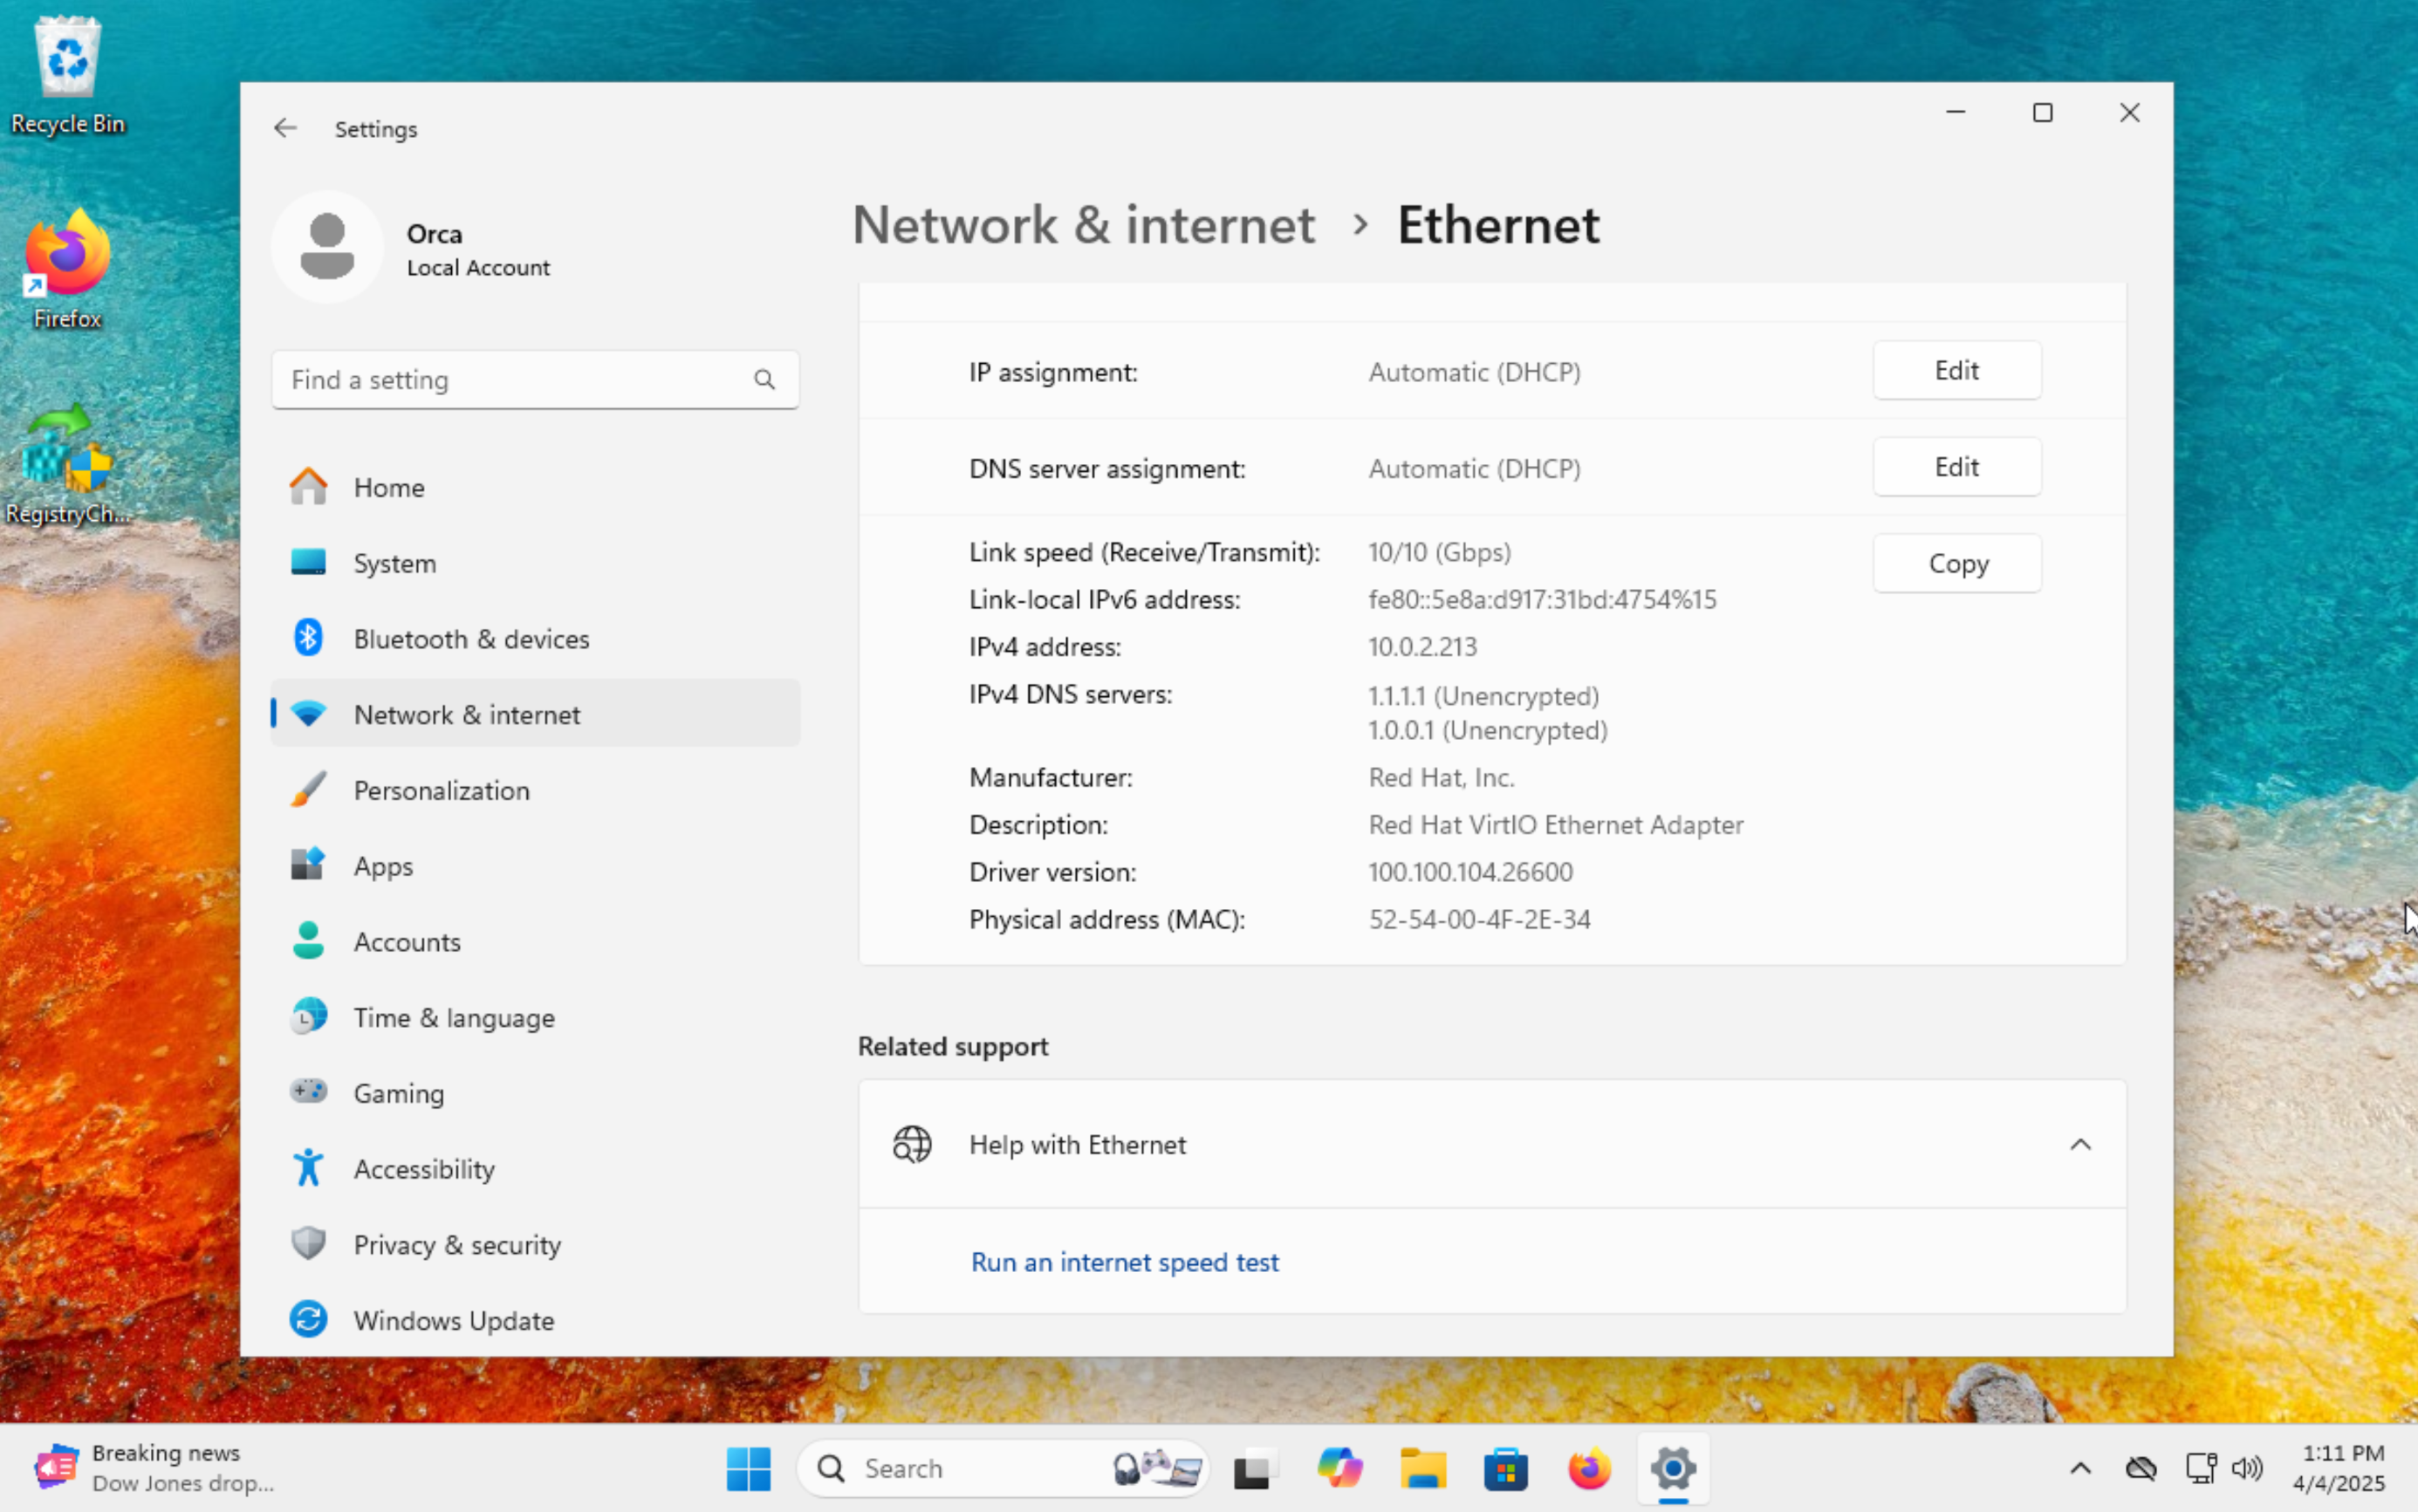Select the IPv4 address 10.0.2.213
The height and width of the screenshot is (1512, 2418).
tap(1422, 647)
